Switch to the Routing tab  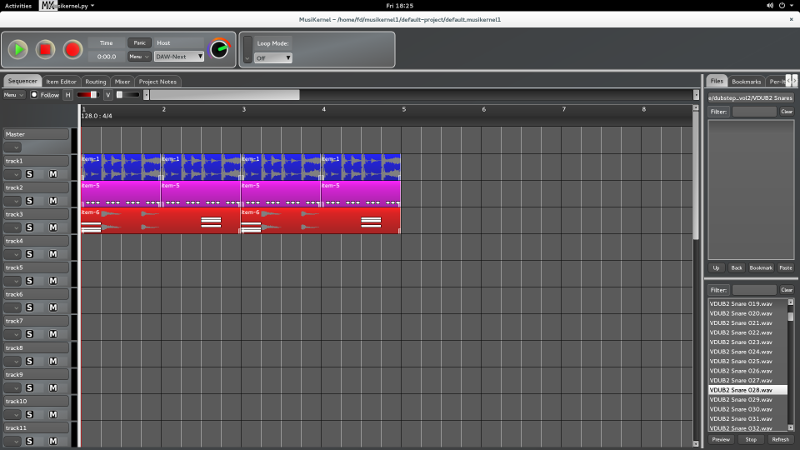click(95, 82)
